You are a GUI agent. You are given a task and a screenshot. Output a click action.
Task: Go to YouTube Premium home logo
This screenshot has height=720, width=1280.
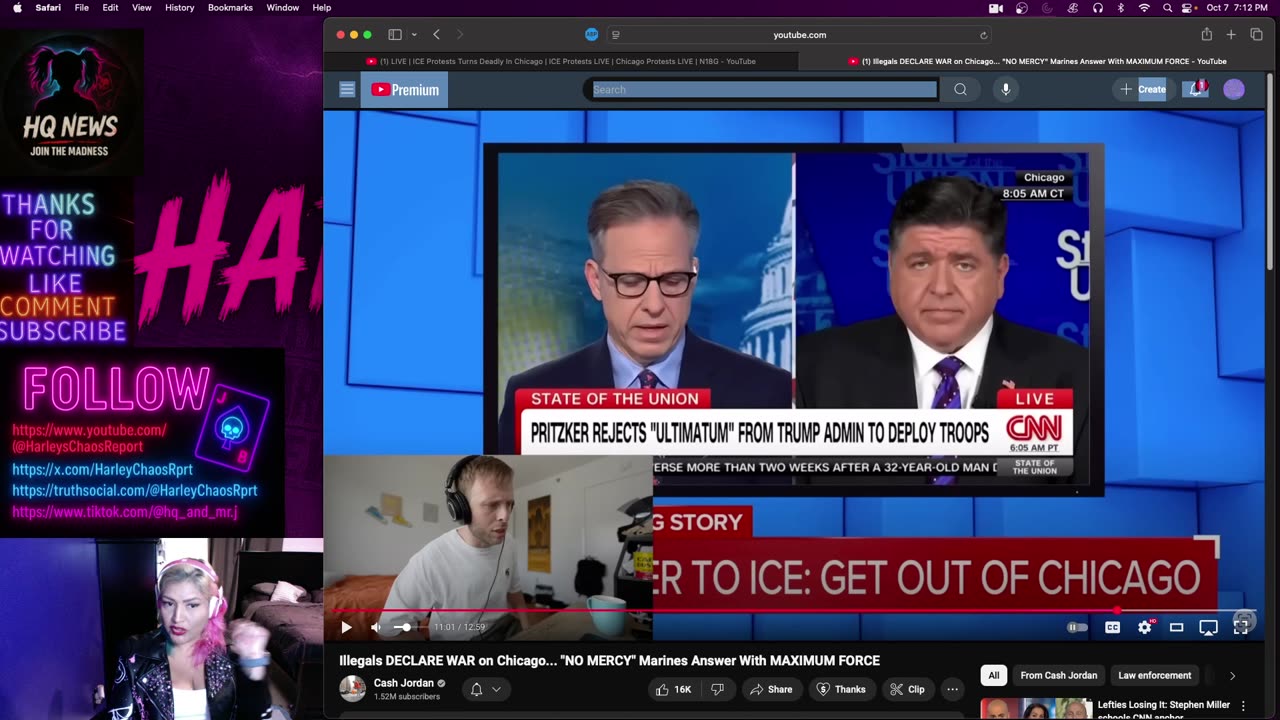click(x=405, y=89)
